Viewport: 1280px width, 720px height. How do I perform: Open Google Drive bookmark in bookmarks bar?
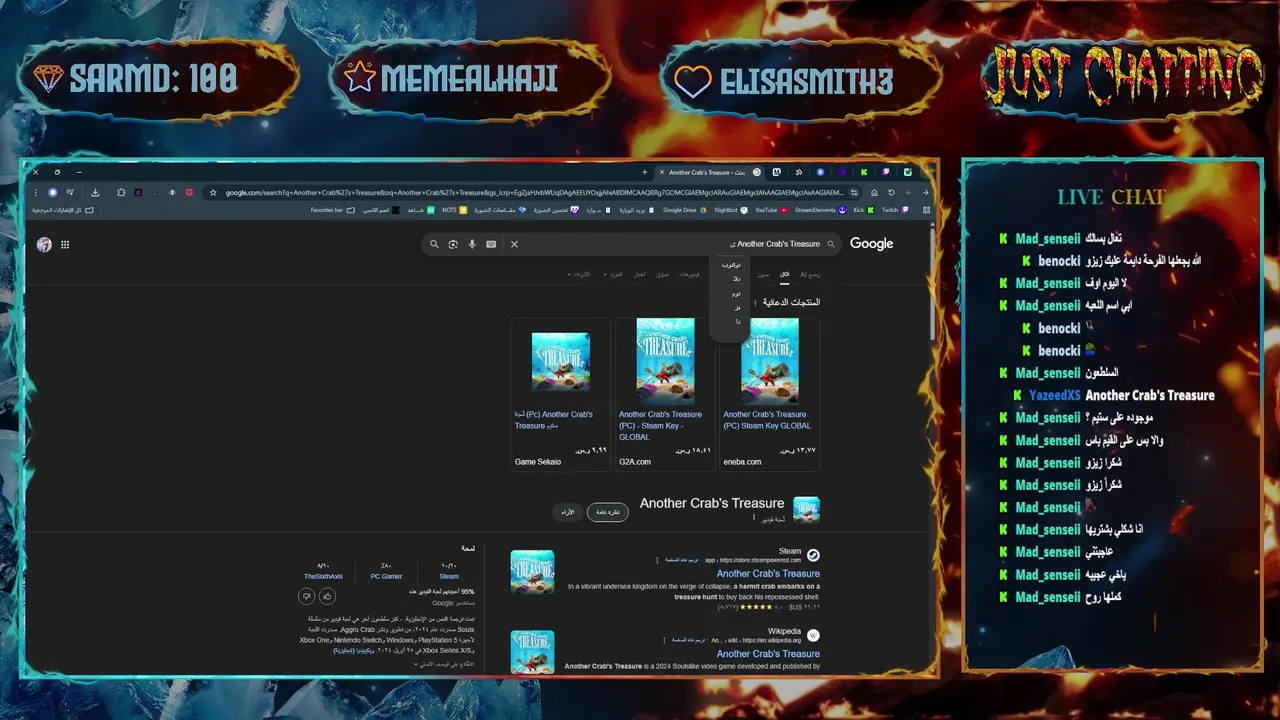click(x=685, y=210)
